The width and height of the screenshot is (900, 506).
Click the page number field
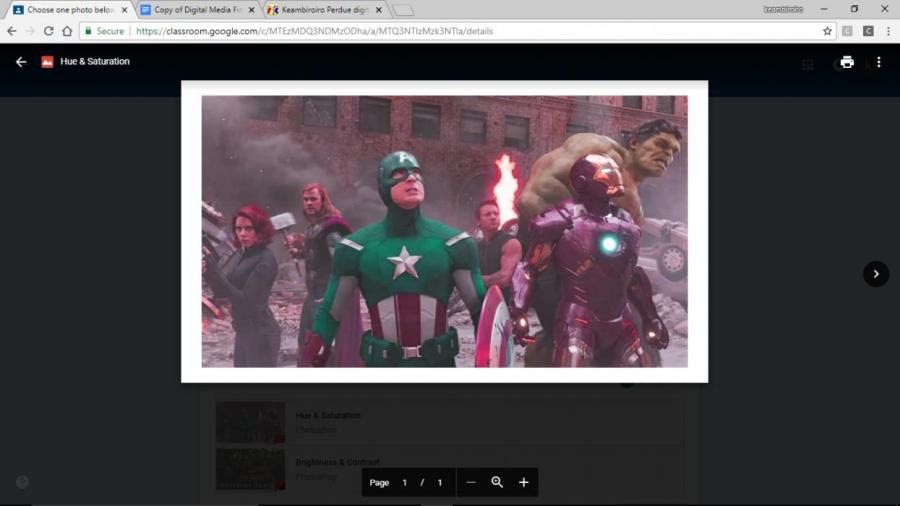[405, 482]
